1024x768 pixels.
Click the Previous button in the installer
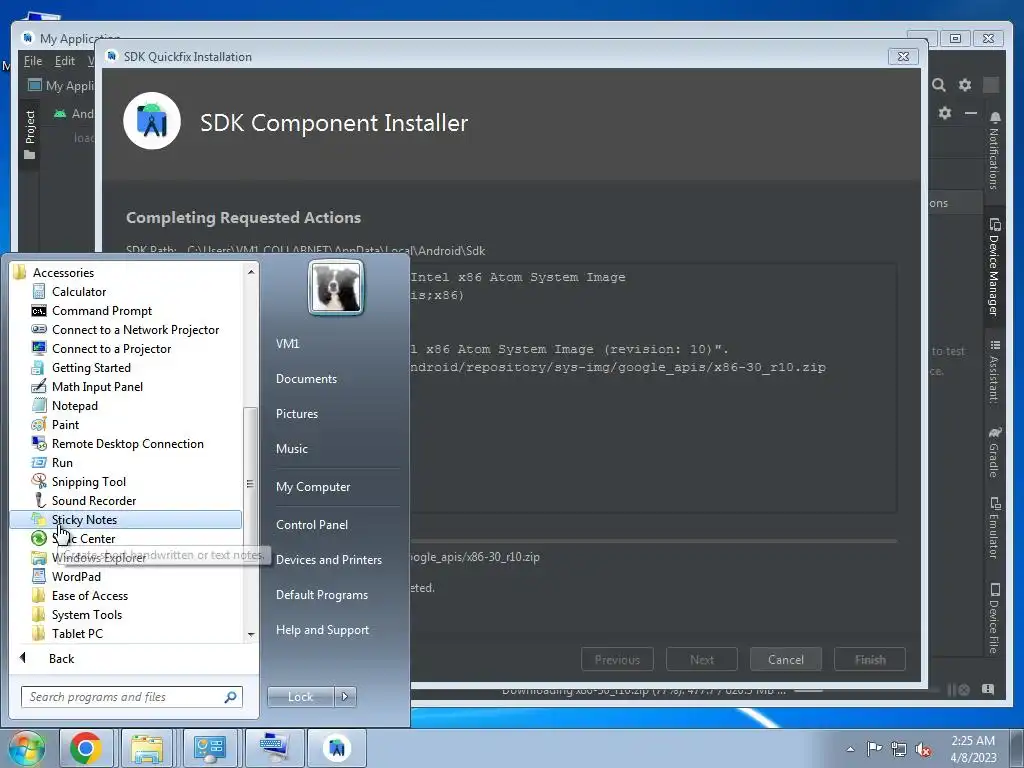coord(617,660)
